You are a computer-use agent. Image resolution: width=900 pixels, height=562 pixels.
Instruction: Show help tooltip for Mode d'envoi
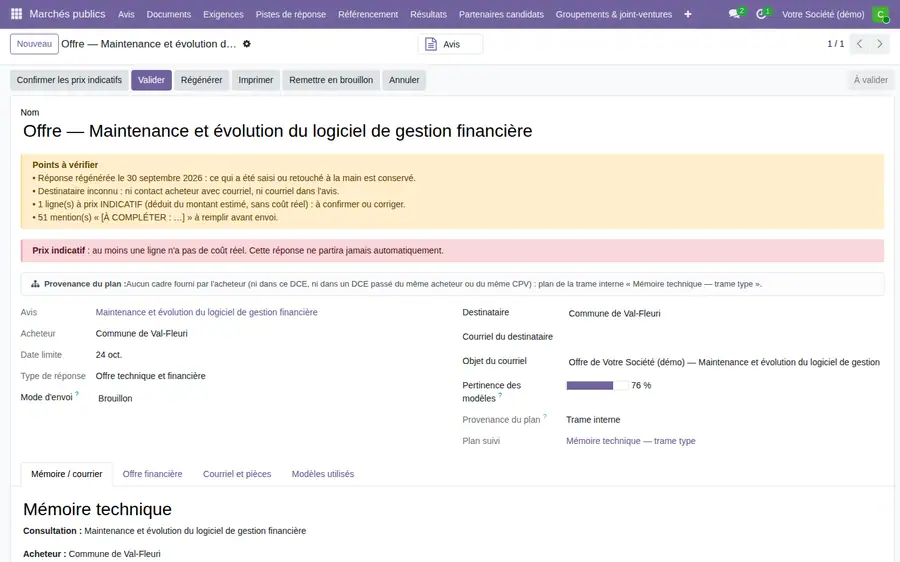click(77, 394)
